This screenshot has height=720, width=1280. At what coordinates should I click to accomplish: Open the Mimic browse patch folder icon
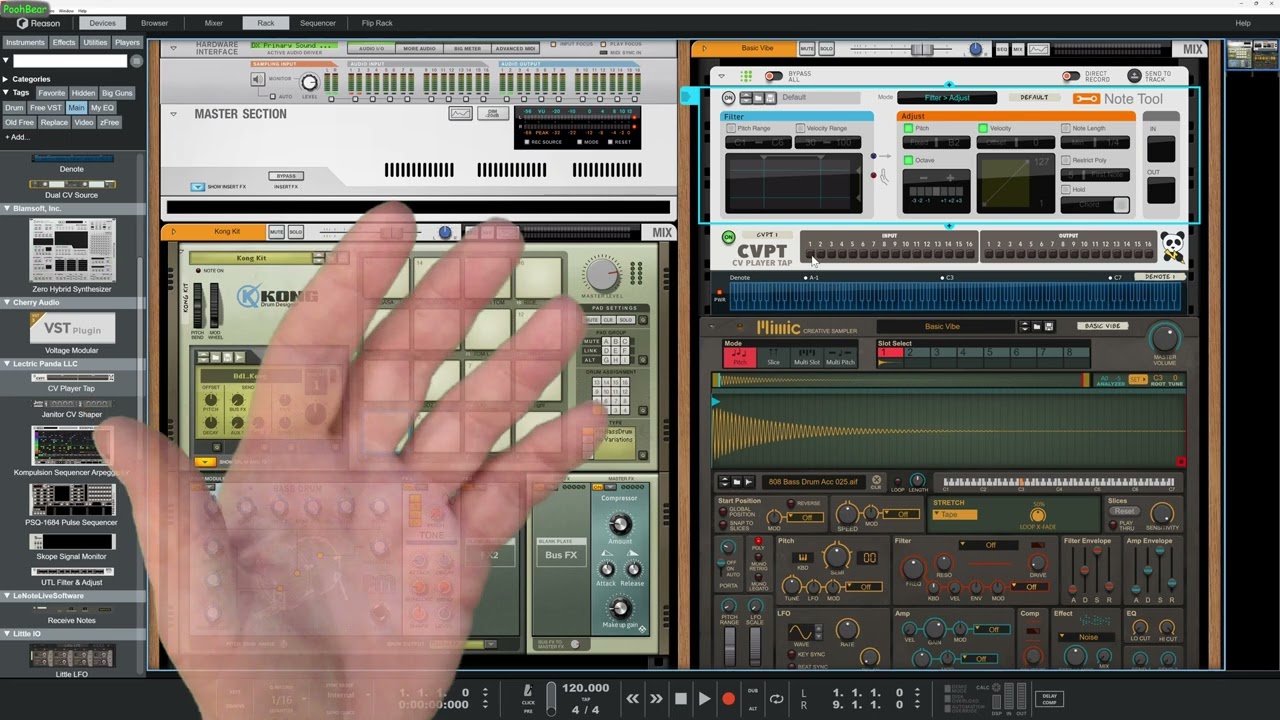(1037, 326)
